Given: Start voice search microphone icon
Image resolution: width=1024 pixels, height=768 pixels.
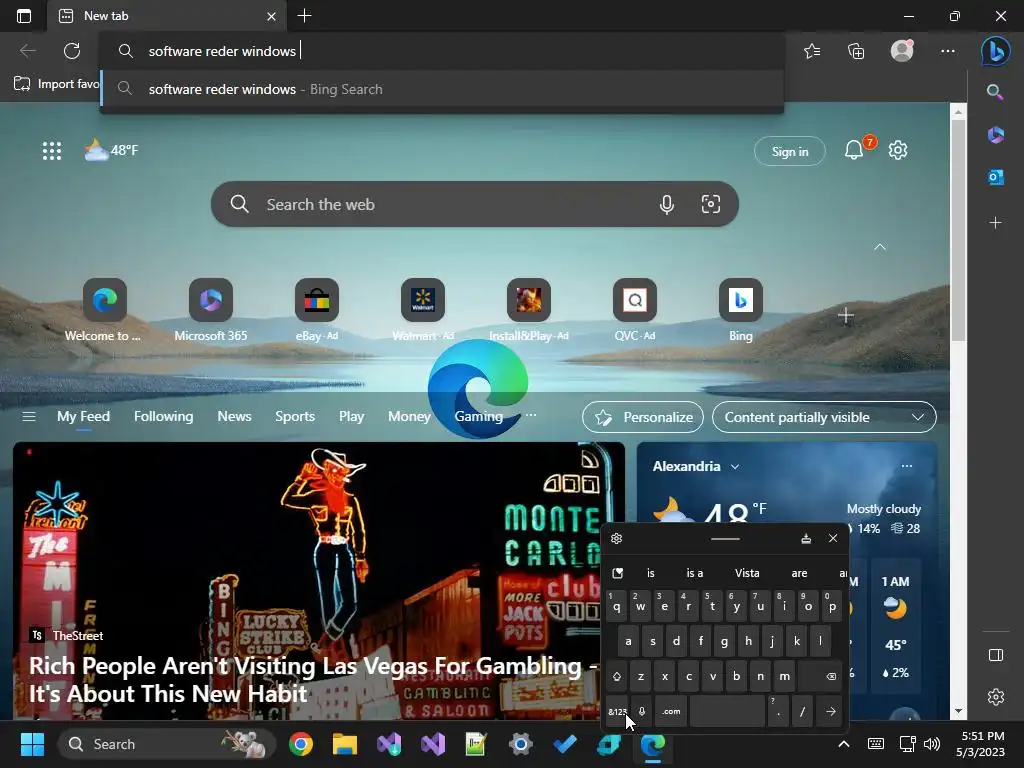Looking at the screenshot, I should (x=666, y=204).
